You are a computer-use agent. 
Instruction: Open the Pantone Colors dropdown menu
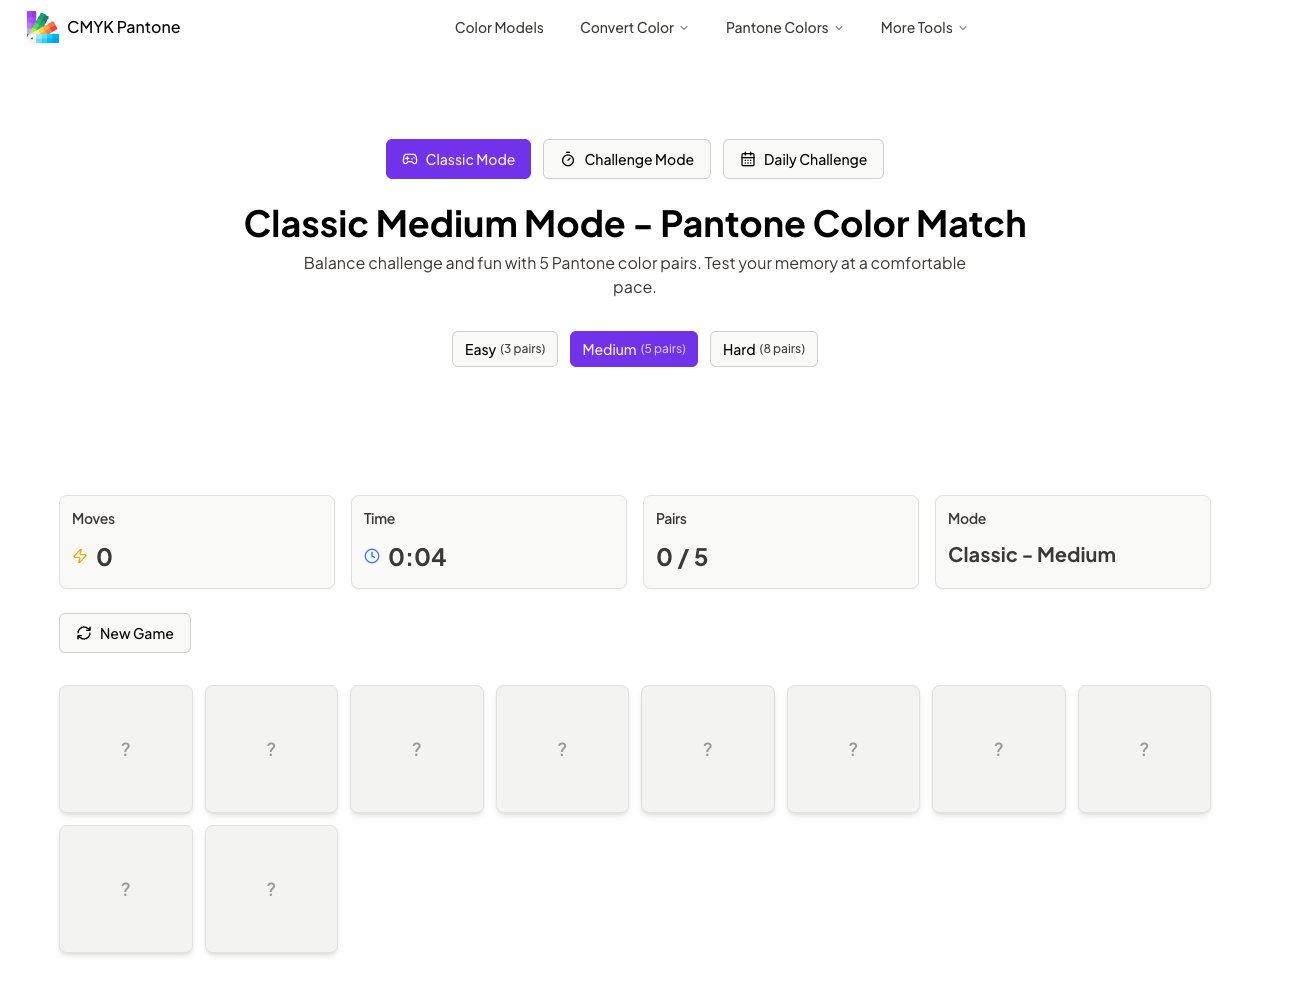pyautogui.click(x=784, y=28)
